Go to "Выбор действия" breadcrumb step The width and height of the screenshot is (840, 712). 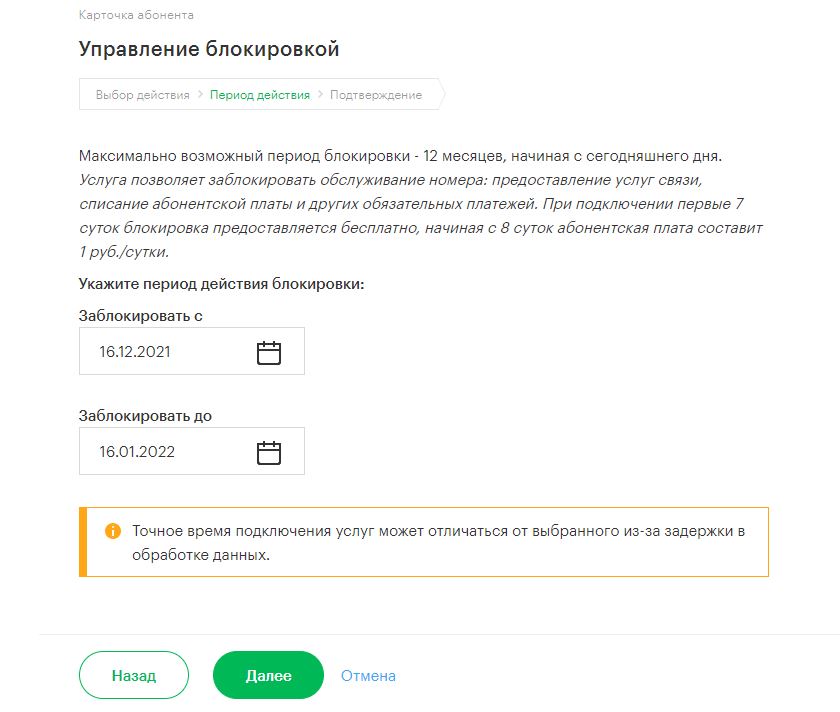pyautogui.click(x=142, y=95)
